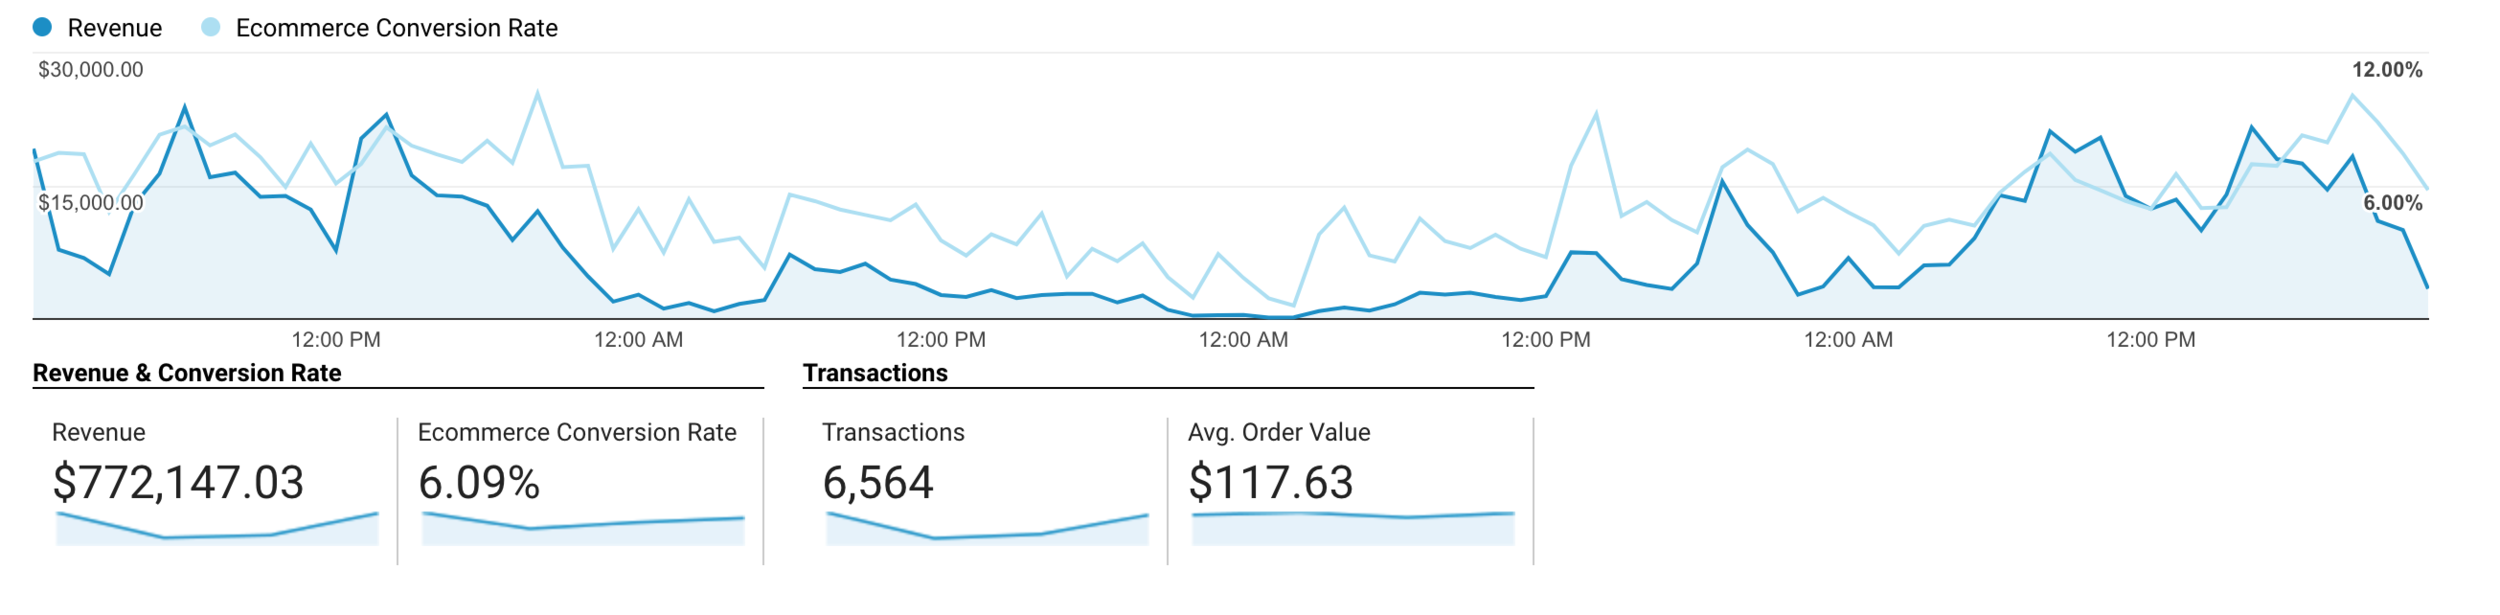Click the Ecommerce Conversion Rate sparkline
This screenshot has height=615, width=2500.
click(583, 528)
